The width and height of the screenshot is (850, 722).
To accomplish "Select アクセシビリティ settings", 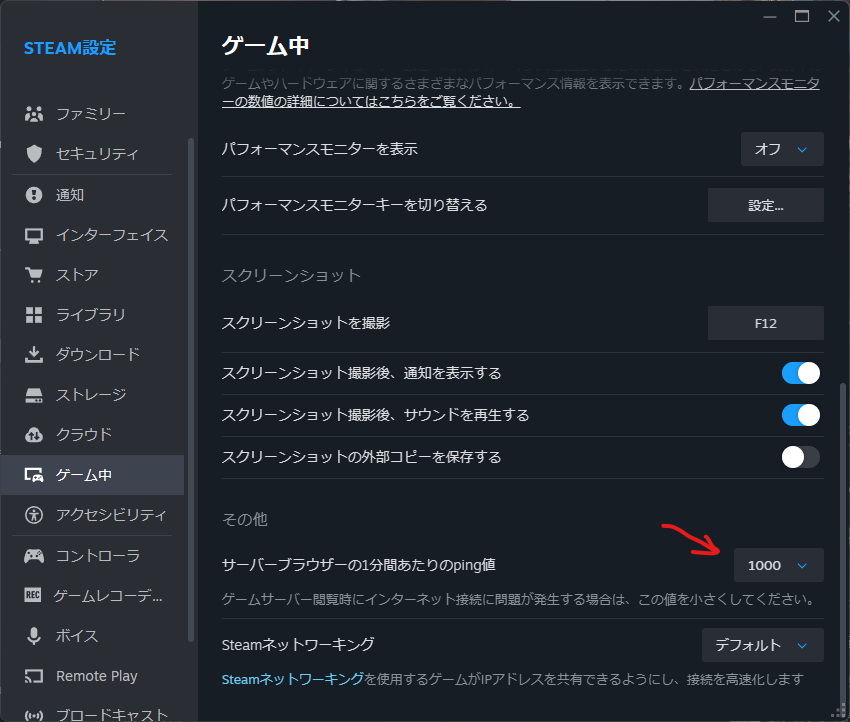I will [92, 515].
